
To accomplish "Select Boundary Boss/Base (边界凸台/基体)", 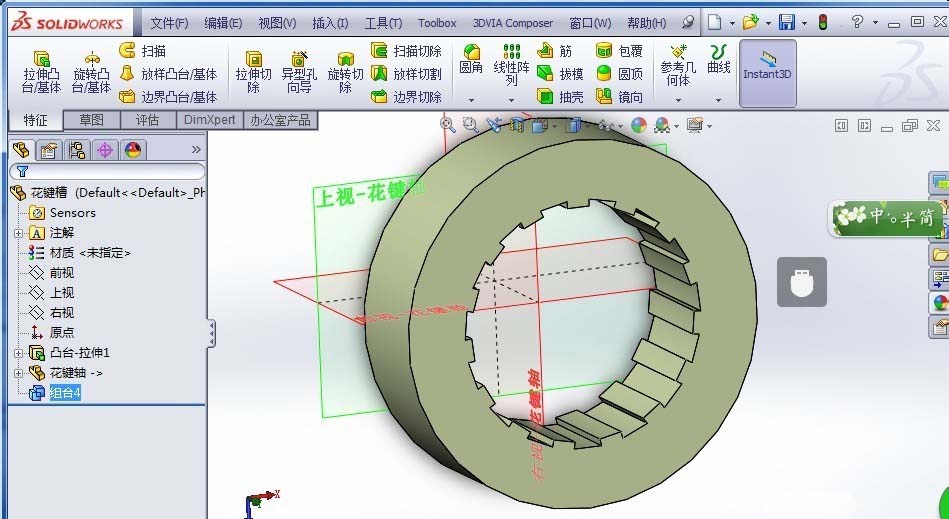I will pos(168,96).
